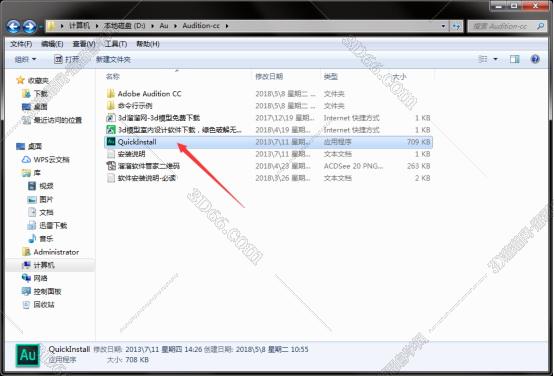
Task: Click the 新建文件夹 button
Action: coord(113,59)
